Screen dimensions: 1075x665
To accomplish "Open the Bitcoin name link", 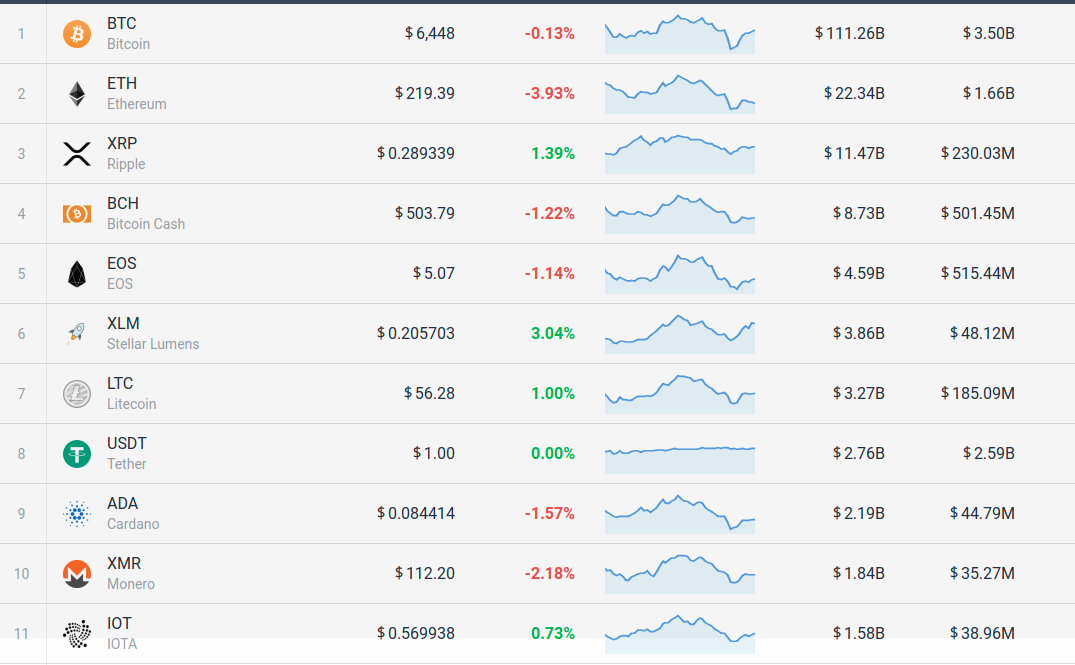I will point(128,44).
